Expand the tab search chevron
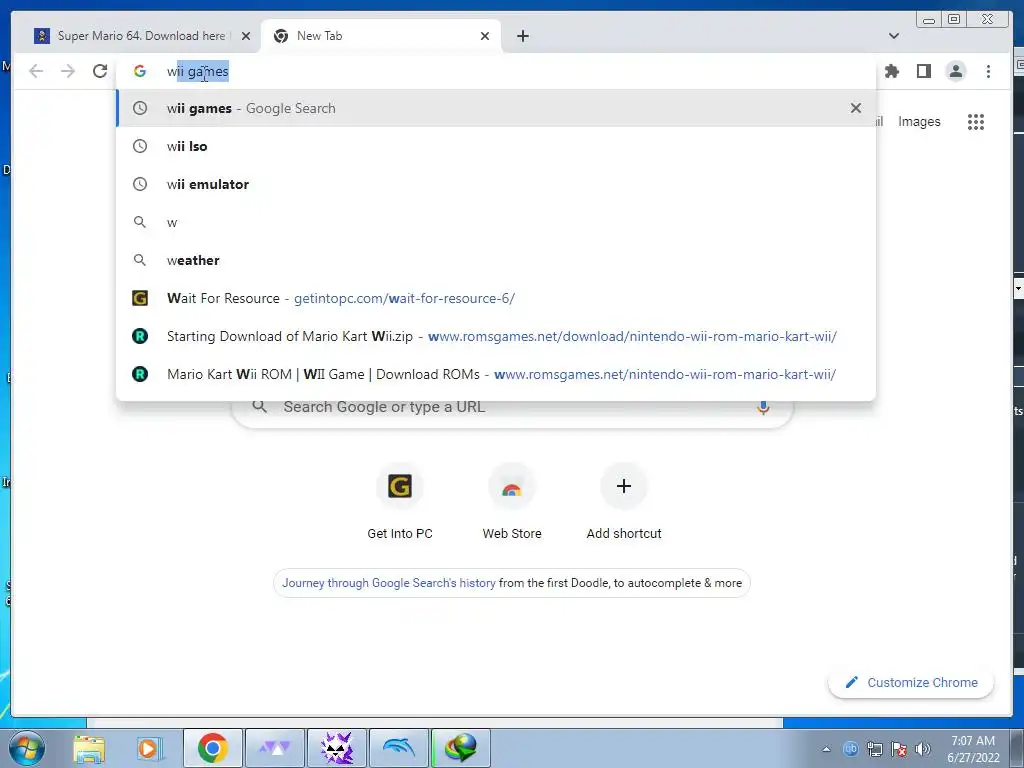The height and width of the screenshot is (768, 1024). pyautogui.click(x=894, y=36)
